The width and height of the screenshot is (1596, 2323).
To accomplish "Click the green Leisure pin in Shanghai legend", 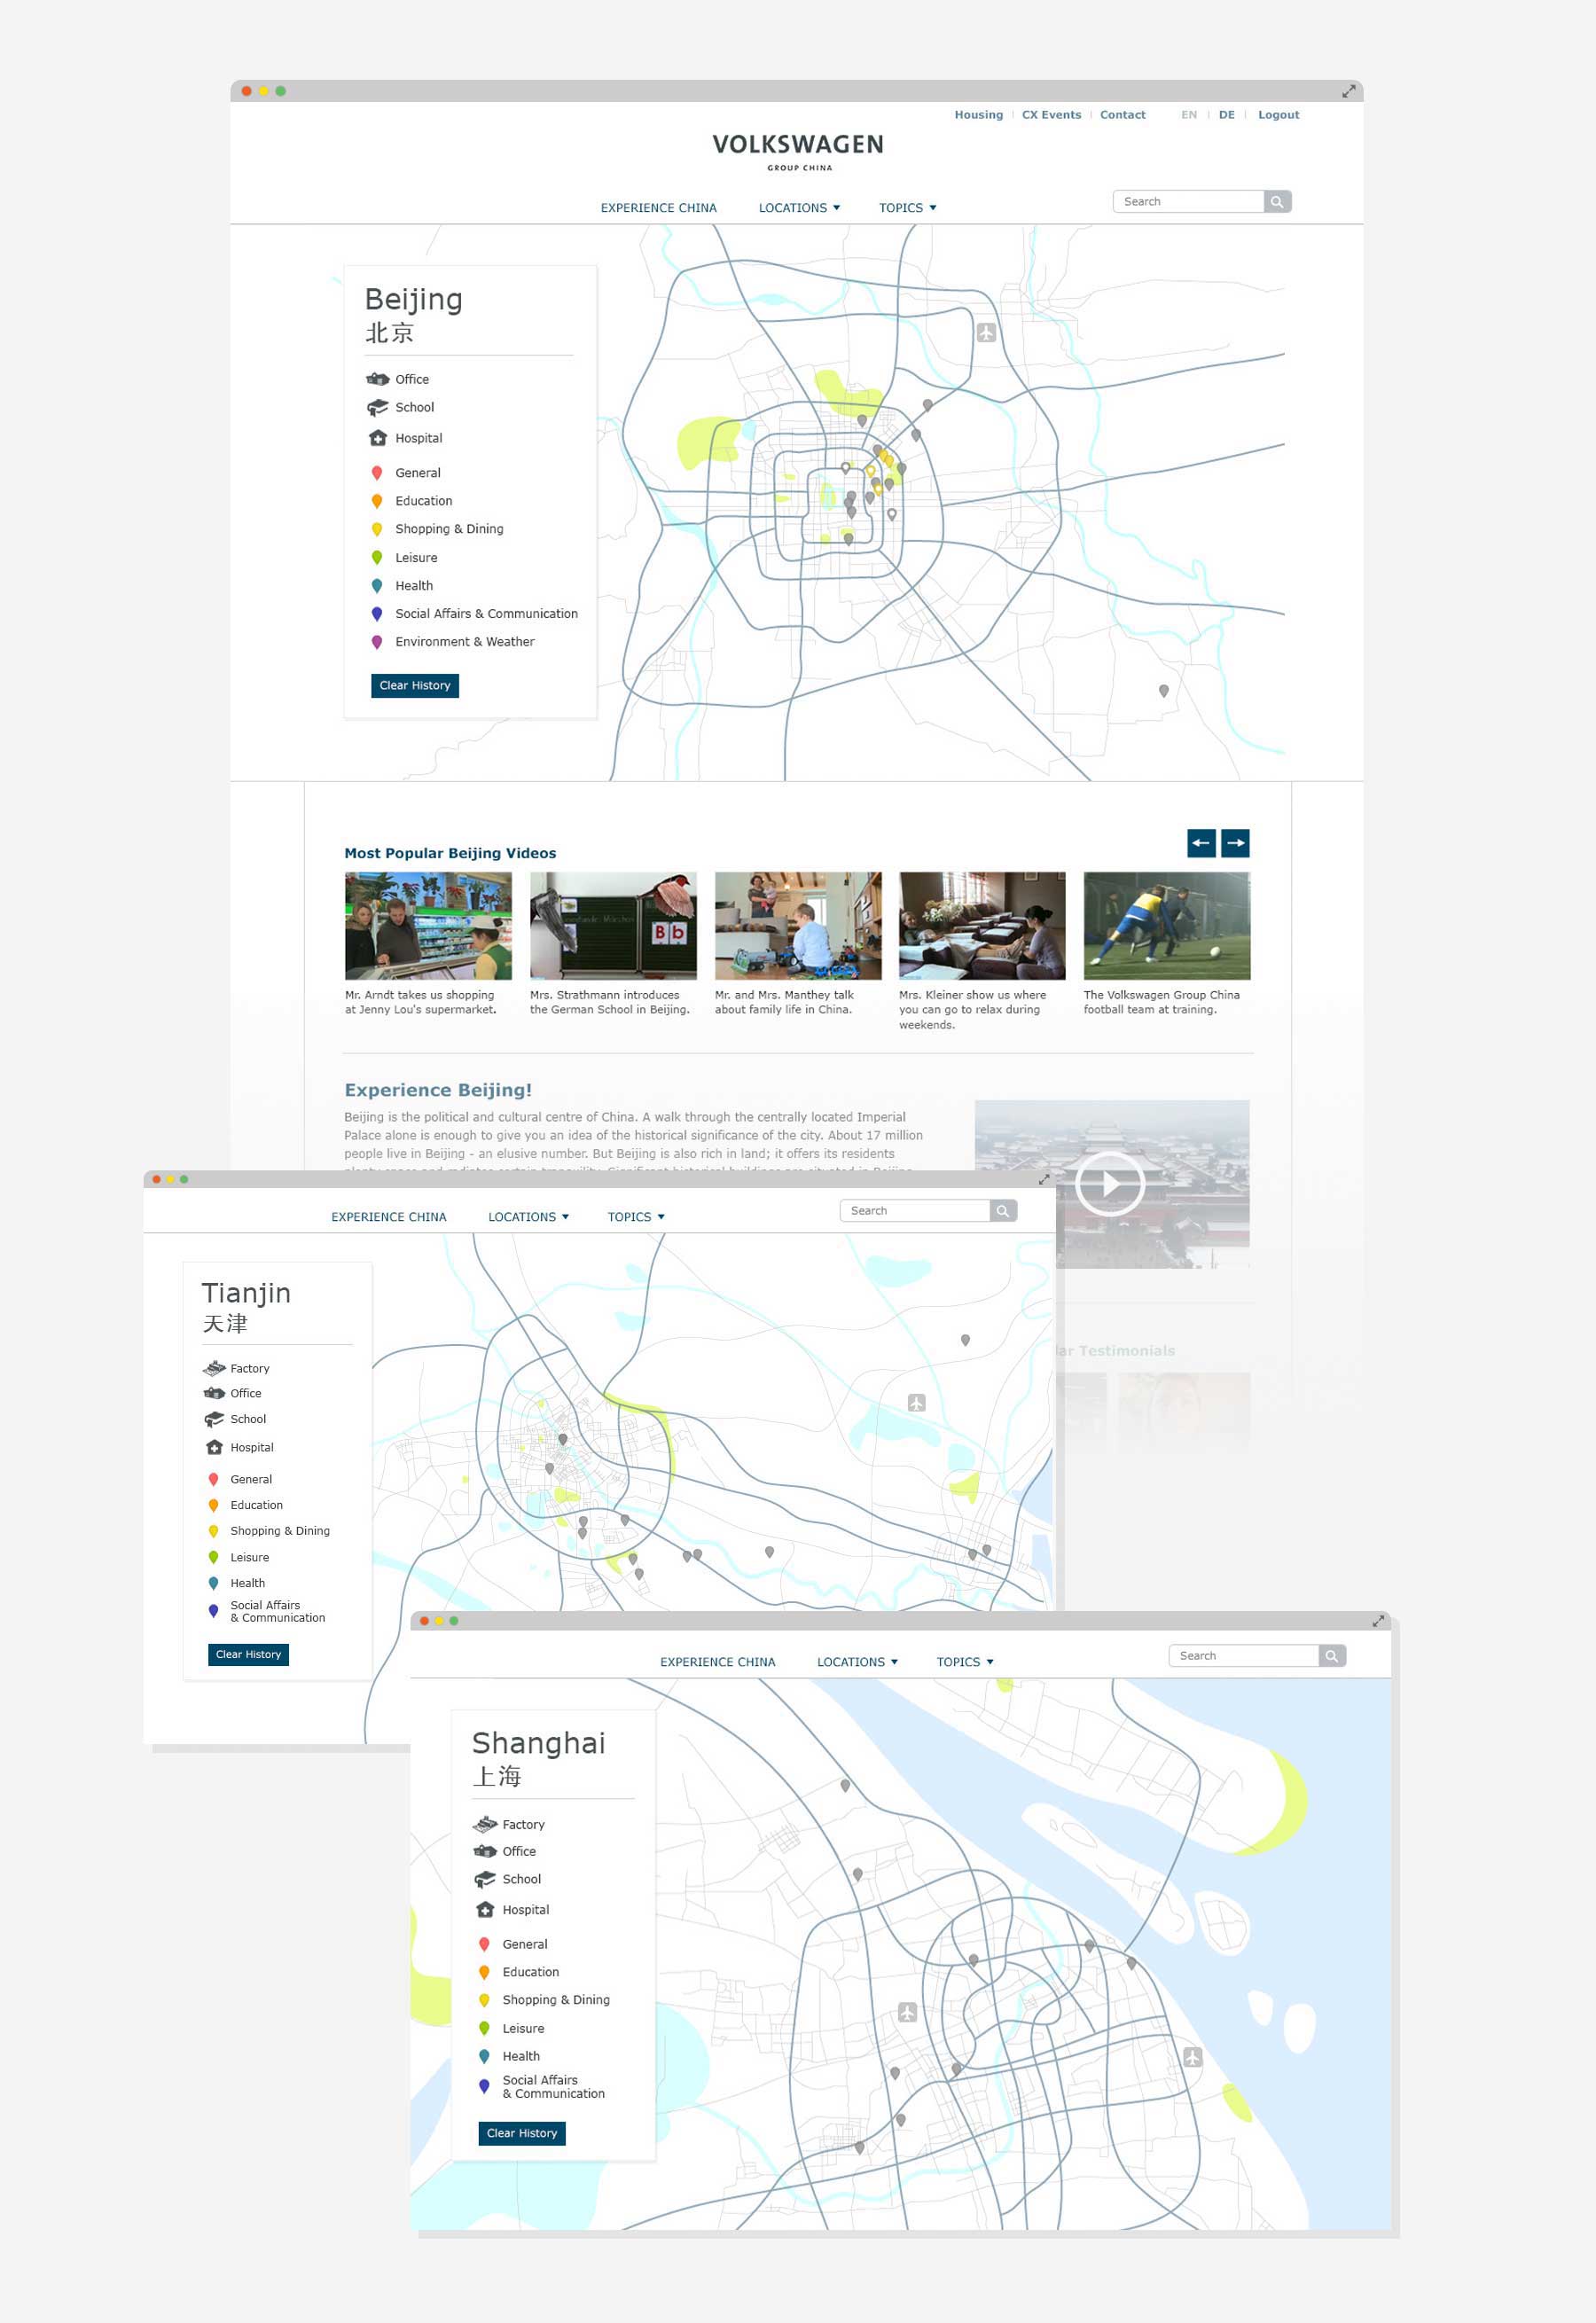I will 484,2028.
